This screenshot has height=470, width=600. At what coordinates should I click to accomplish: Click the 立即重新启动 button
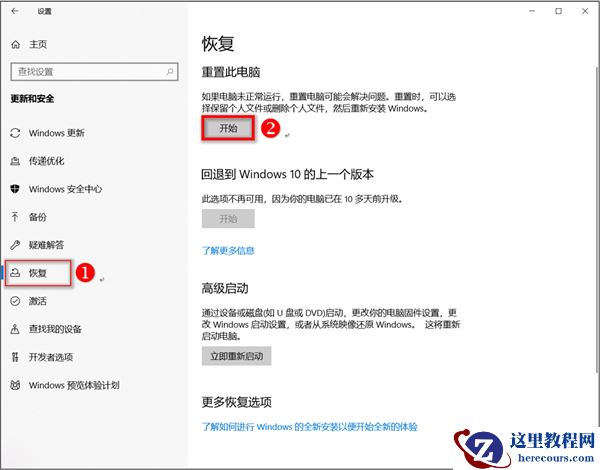tap(236, 356)
